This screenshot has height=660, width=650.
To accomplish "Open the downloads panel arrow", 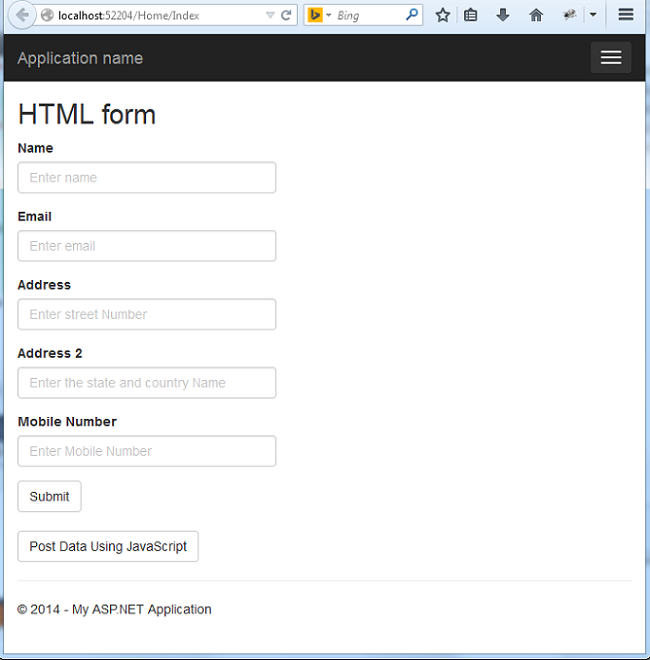I will [503, 16].
